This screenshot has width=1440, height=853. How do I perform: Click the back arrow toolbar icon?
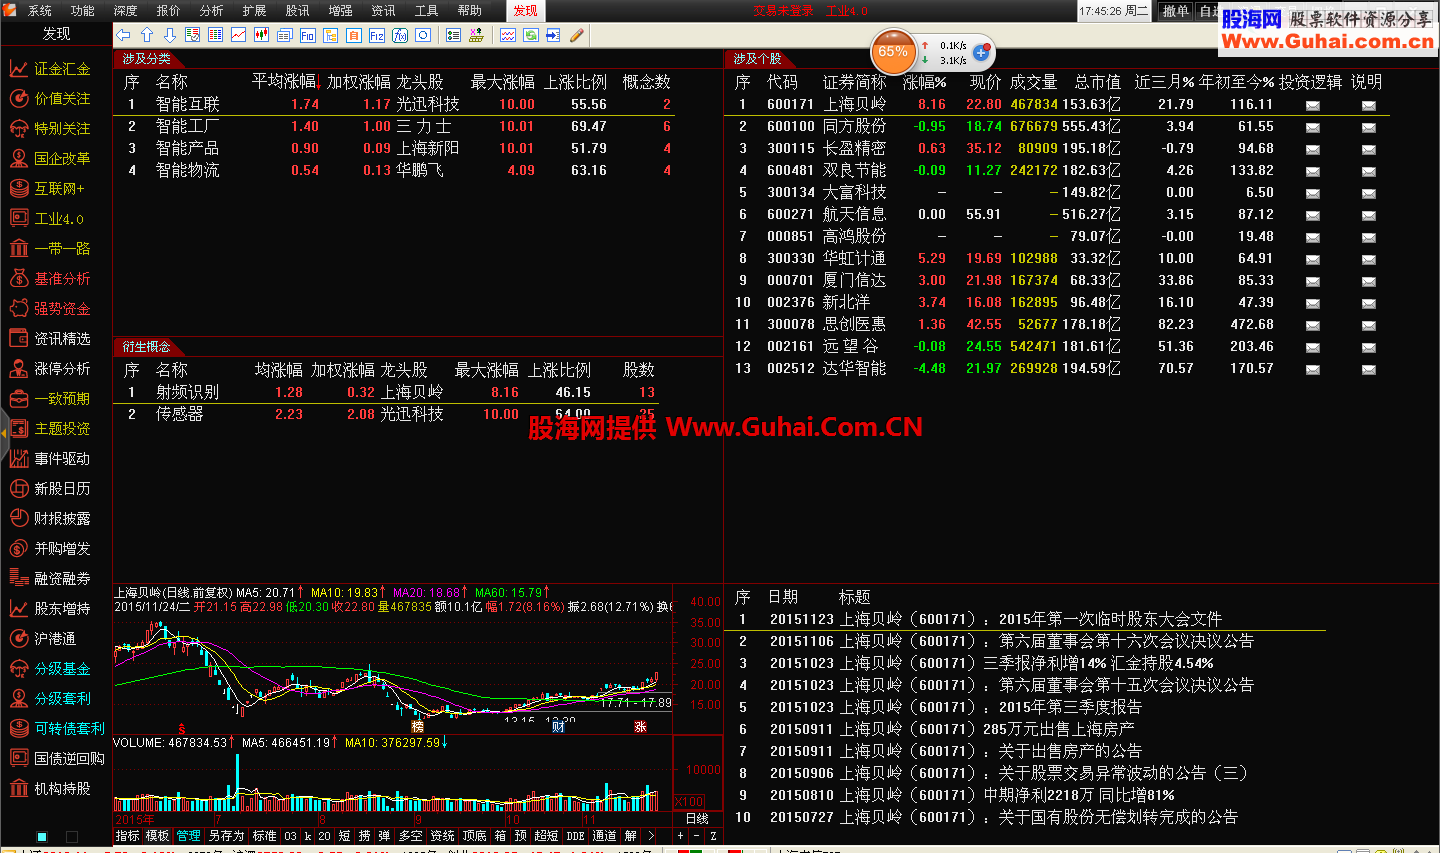point(124,35)
